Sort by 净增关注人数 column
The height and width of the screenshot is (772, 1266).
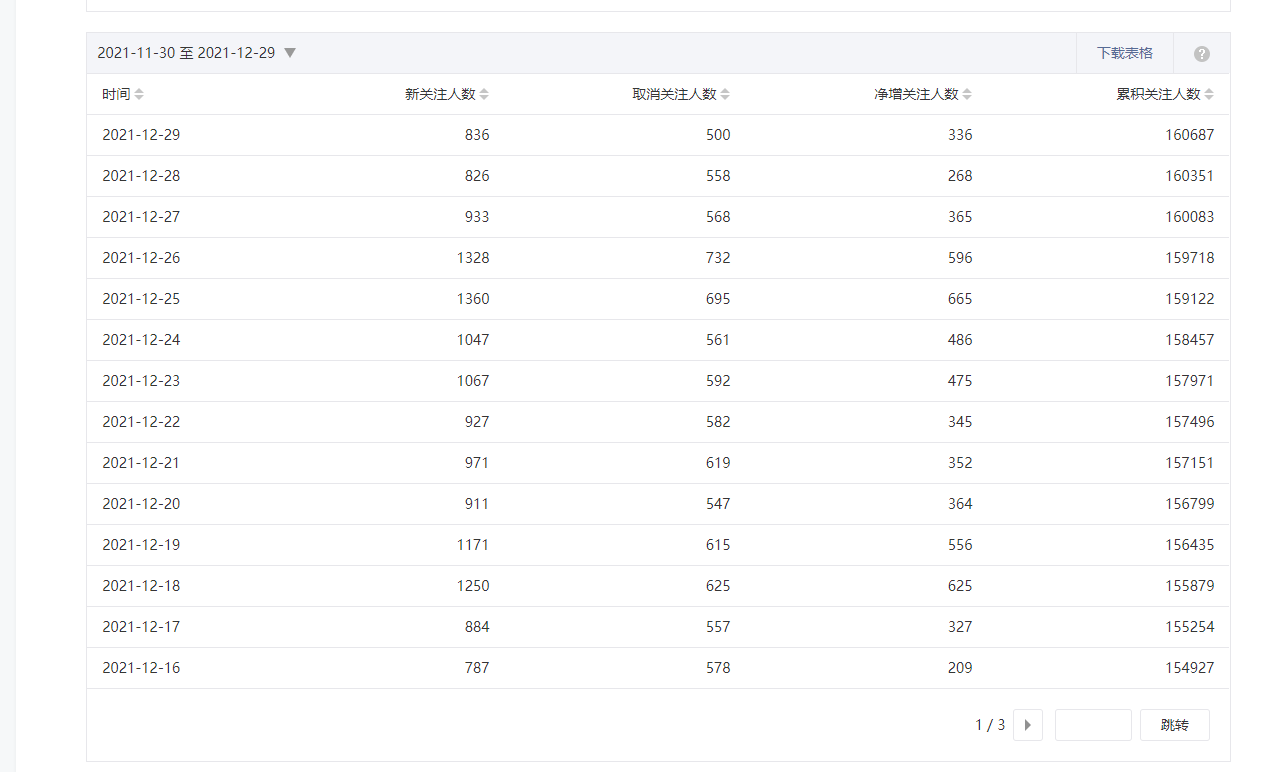[x=922, y=94]
